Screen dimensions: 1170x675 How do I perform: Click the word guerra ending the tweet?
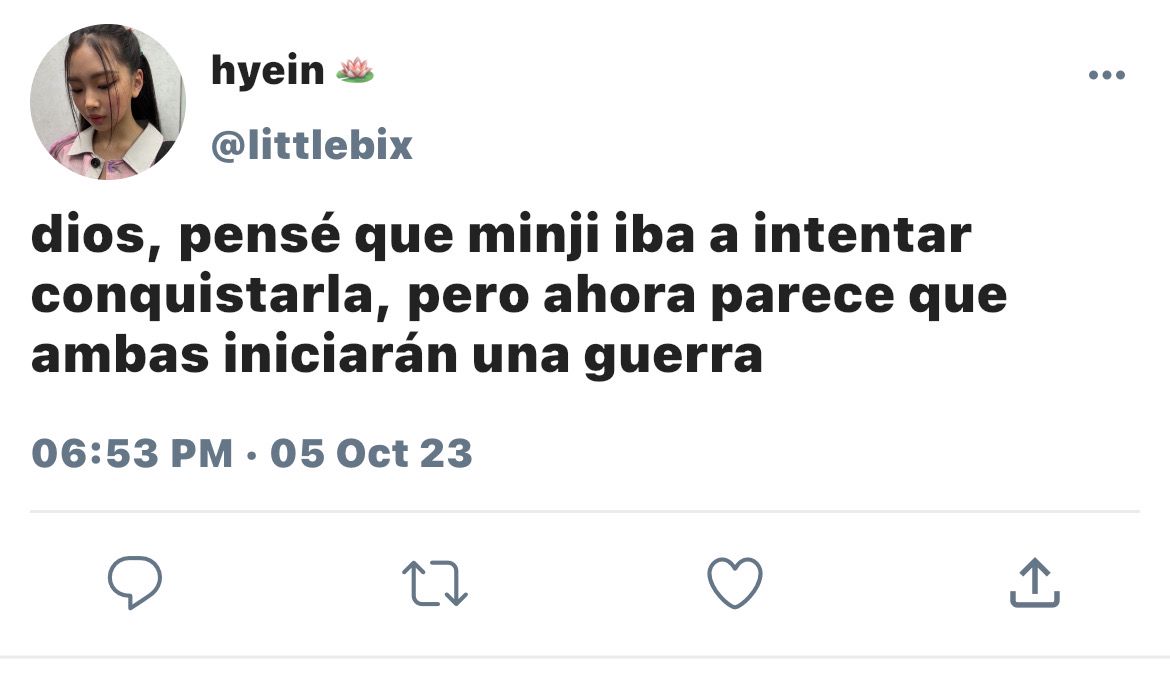pos(673,357)
